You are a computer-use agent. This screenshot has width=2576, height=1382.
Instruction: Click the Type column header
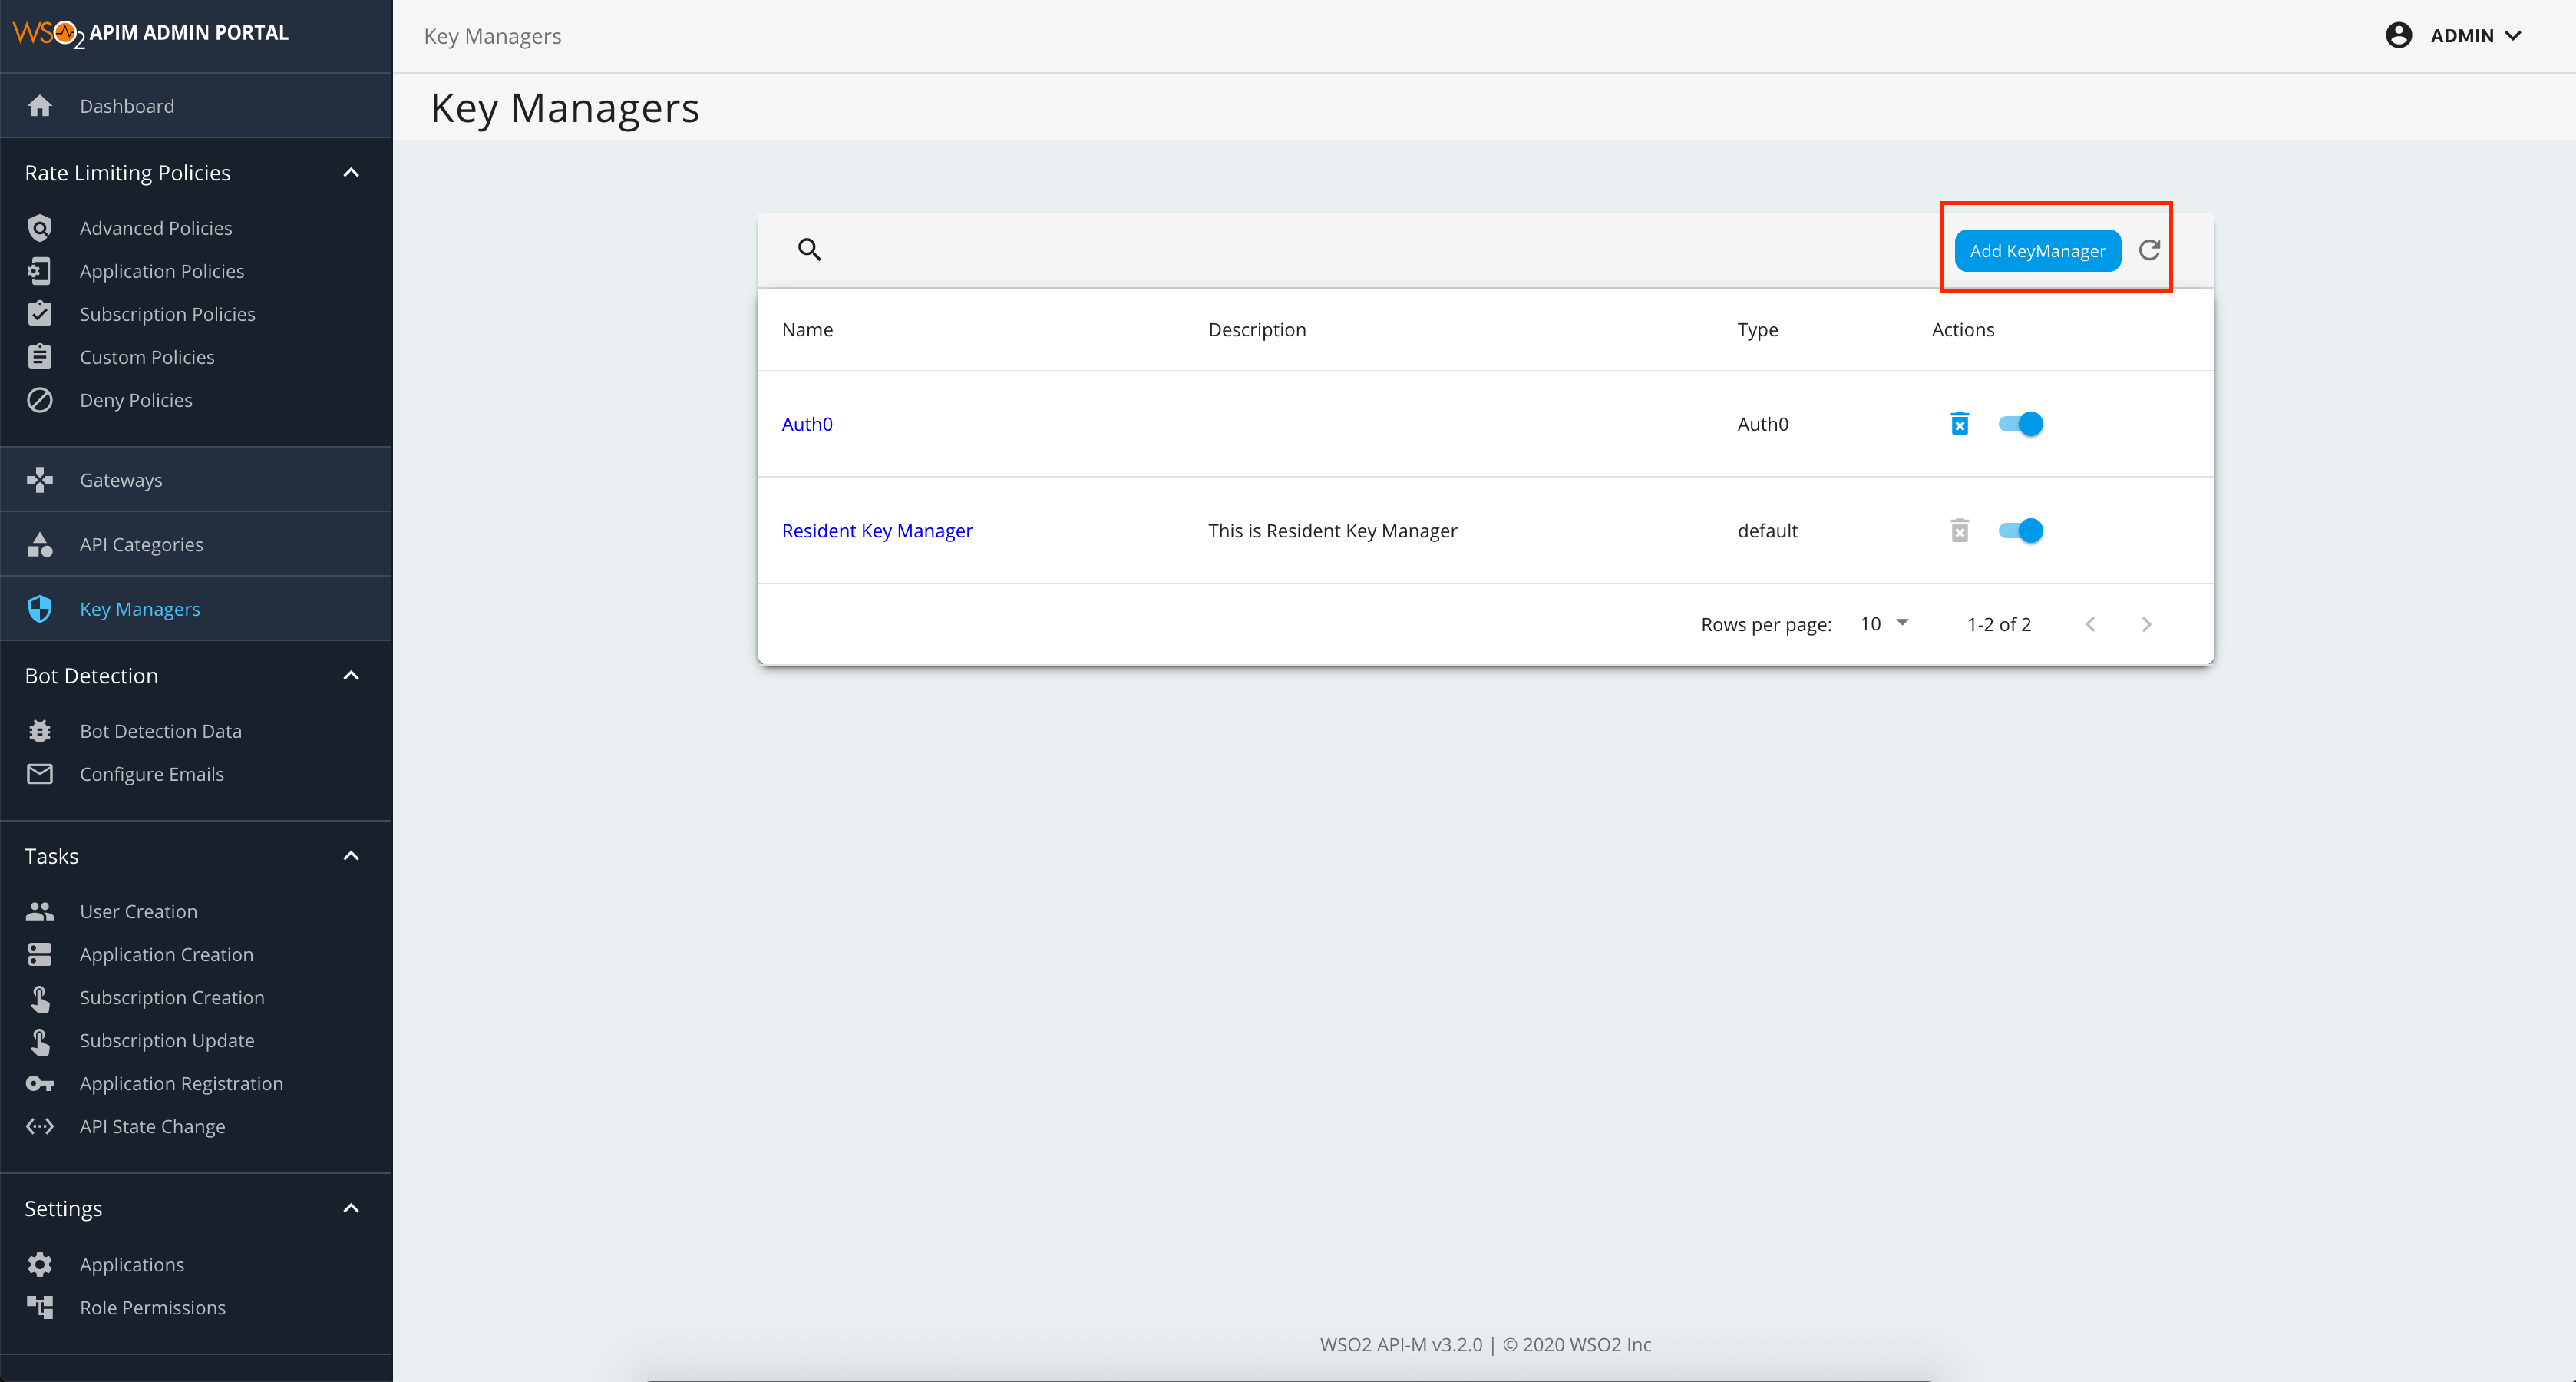(1757, 330)
